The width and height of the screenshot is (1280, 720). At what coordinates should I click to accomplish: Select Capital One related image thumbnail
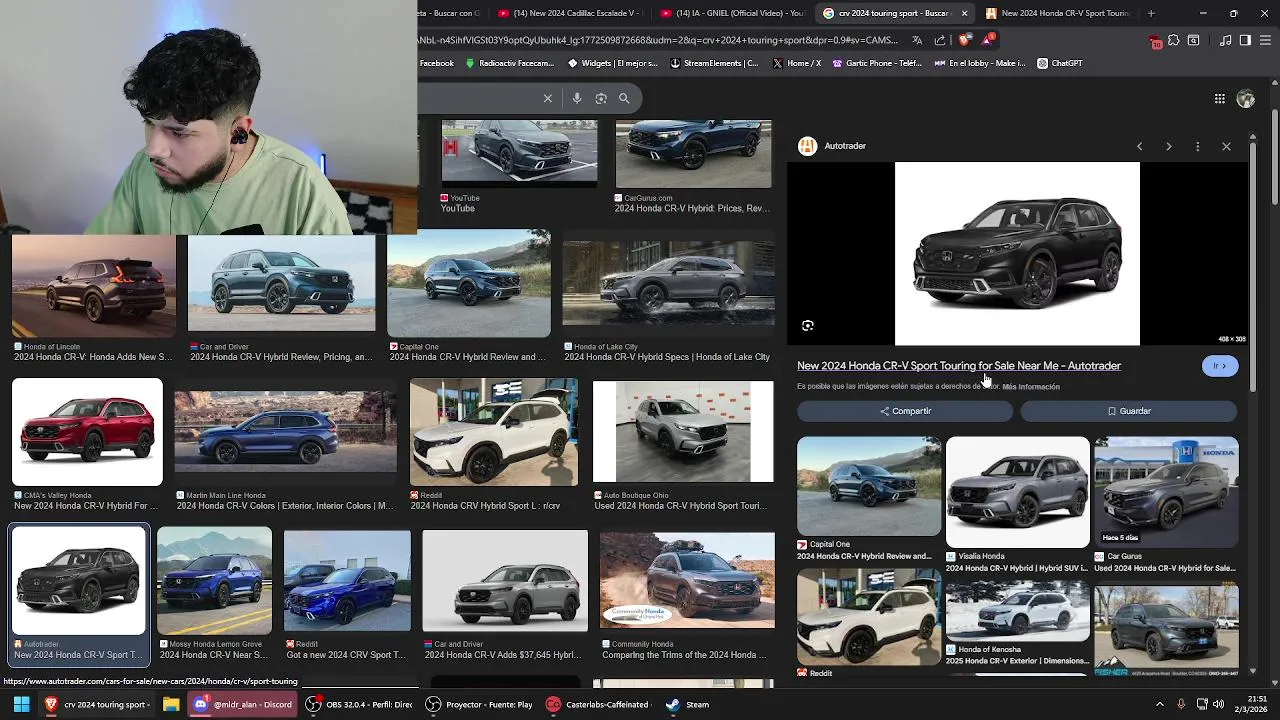click(869, 487)
